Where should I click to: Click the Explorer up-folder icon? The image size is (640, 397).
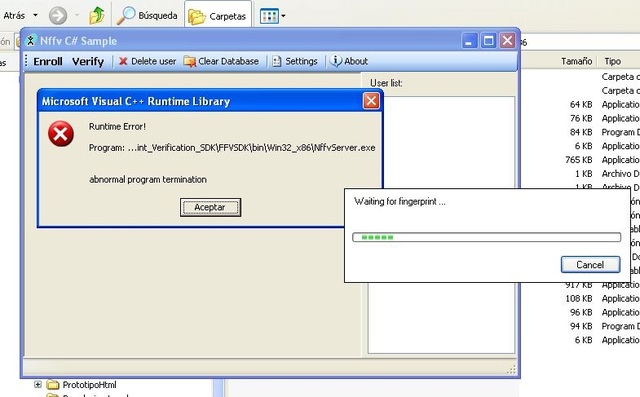click(x=97, y=16)
